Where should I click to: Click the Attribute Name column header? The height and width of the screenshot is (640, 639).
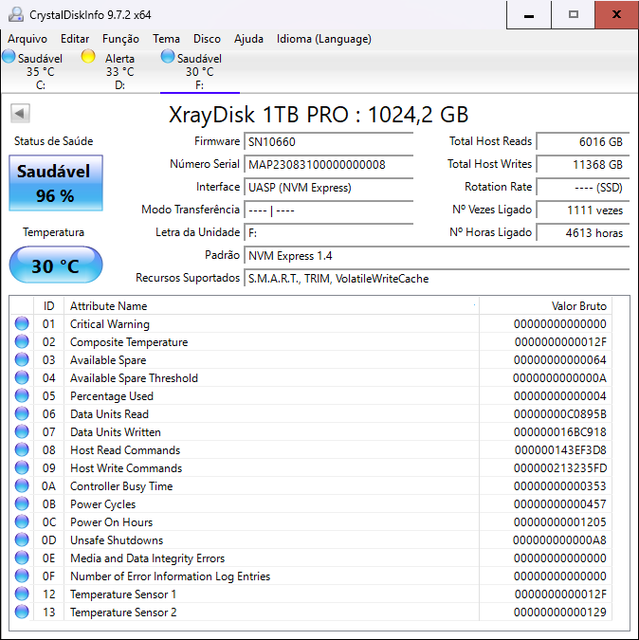271,306
